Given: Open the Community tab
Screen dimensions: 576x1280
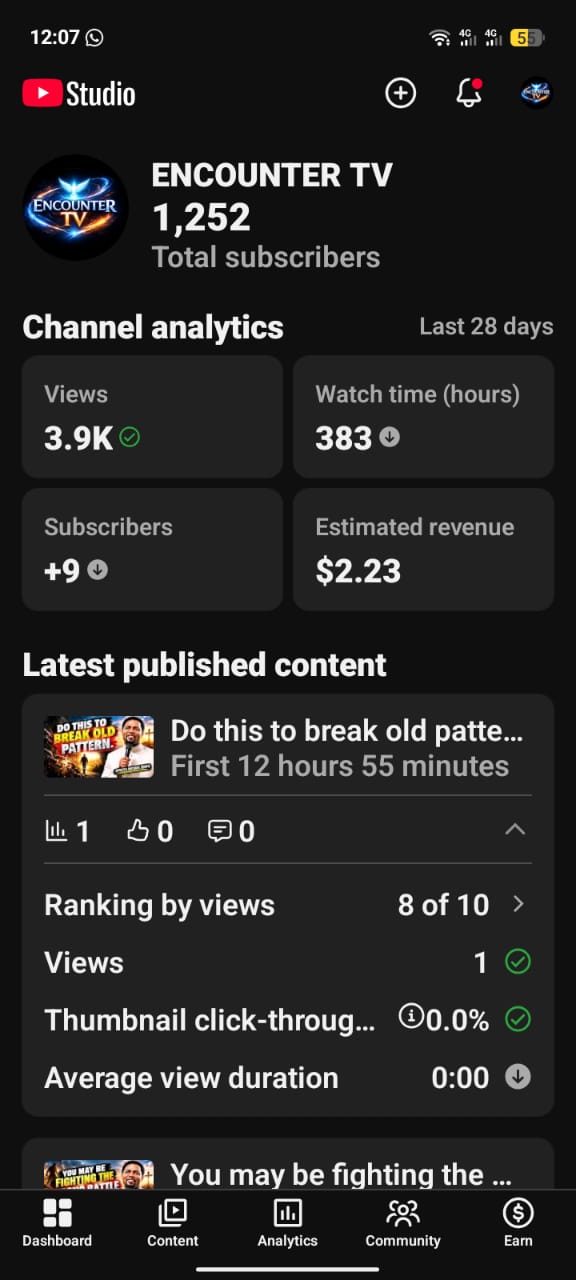Looking at the screenshot, I should pyautogui.click(x=403, y=1224).
